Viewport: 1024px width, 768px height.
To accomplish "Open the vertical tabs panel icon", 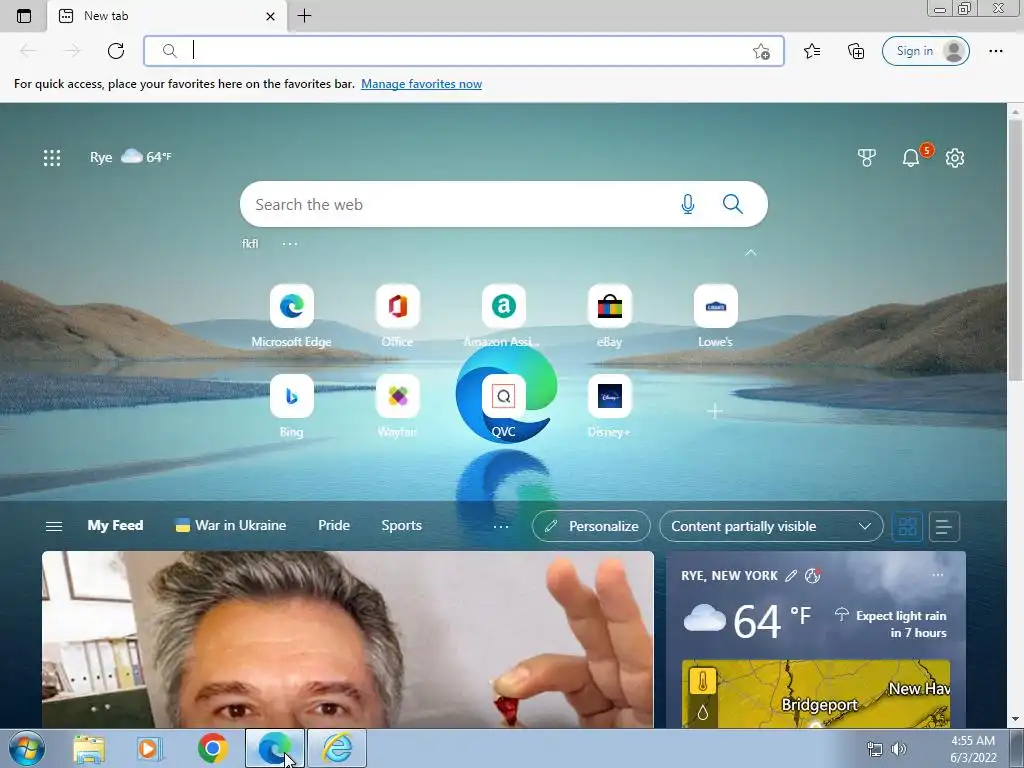I will tap(24, 16).
